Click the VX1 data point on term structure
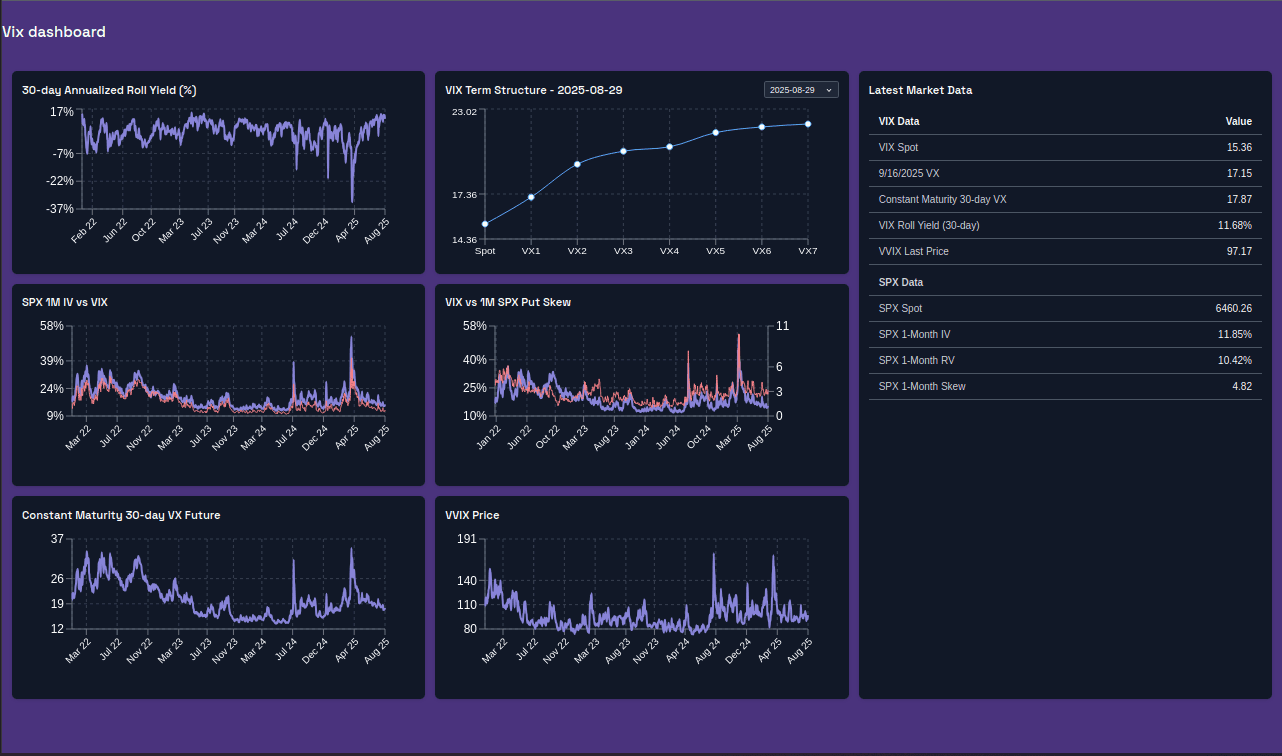 (531, 197)
